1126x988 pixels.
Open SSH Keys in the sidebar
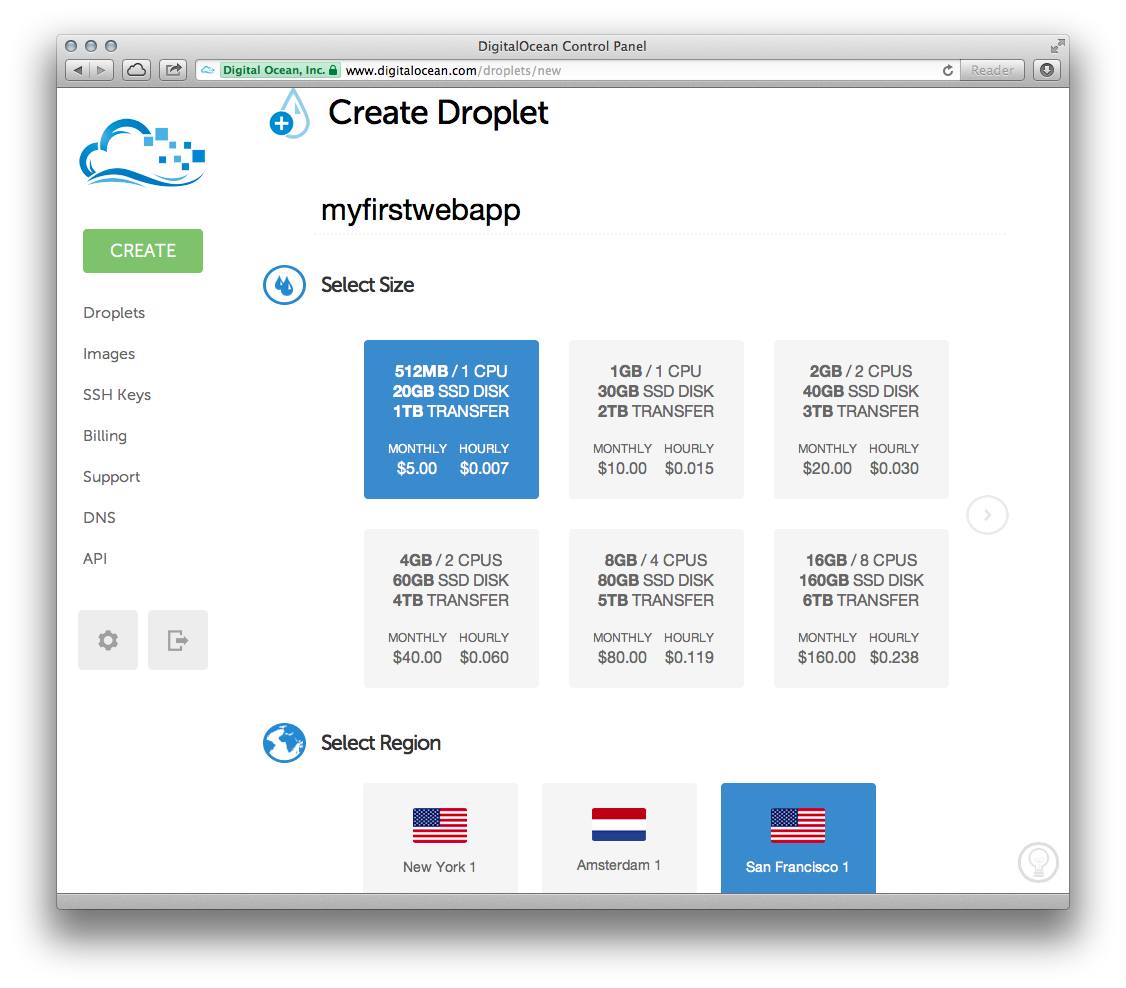tap(117, 395)
